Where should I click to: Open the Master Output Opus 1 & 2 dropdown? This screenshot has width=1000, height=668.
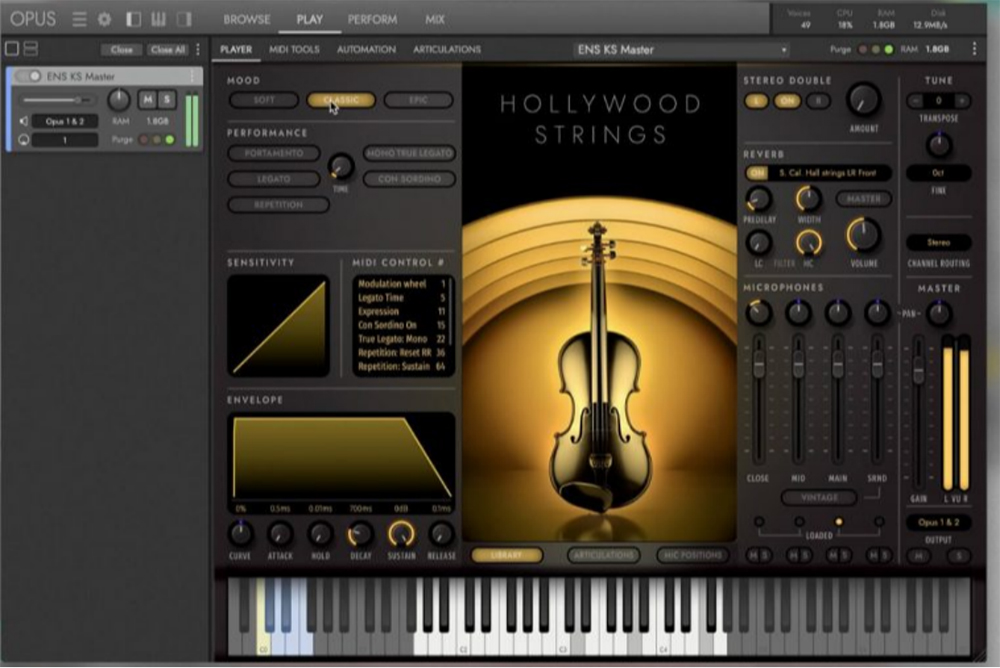(x=938, y=523)
